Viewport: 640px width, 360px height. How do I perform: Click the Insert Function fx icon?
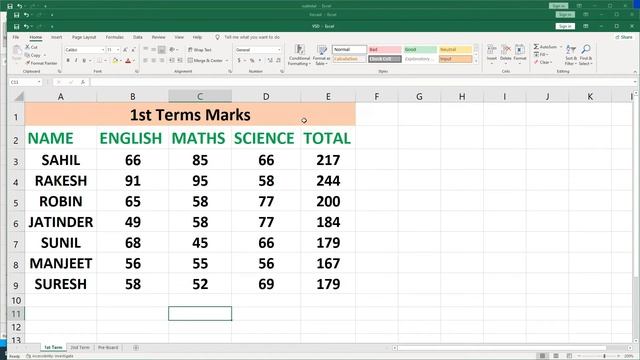point(82,82)
